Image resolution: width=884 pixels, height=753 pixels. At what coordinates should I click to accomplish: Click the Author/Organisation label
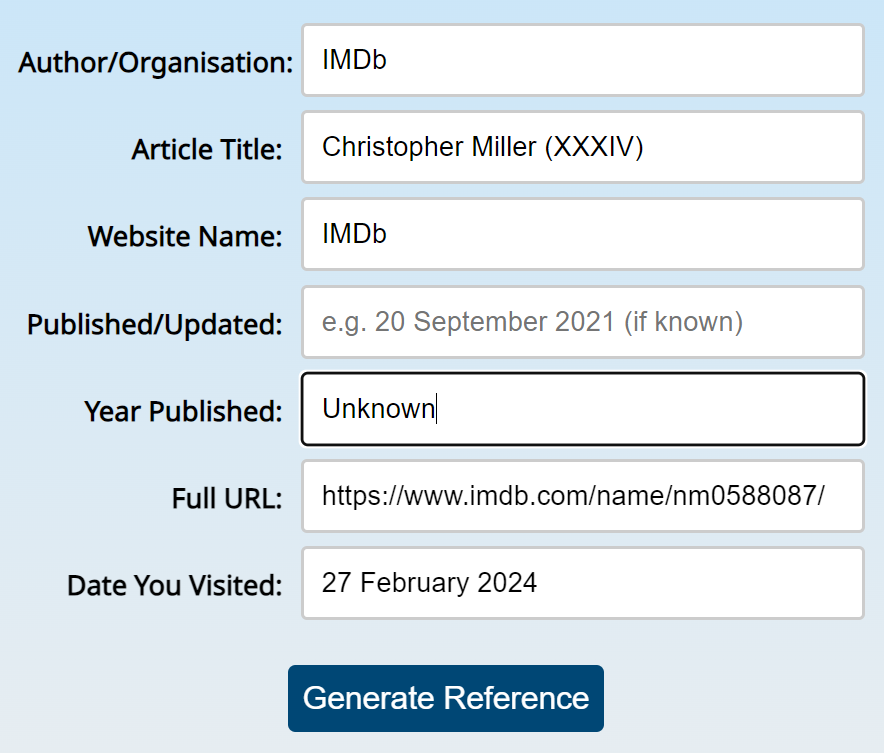click(153, 62)
